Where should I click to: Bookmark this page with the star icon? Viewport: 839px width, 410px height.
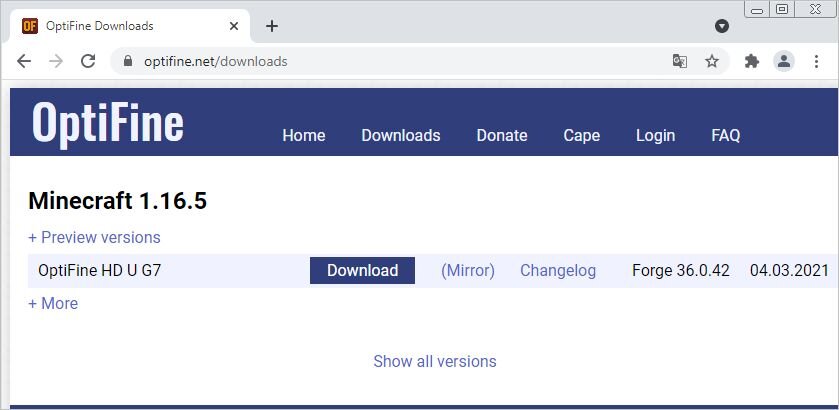coord(711,62)
